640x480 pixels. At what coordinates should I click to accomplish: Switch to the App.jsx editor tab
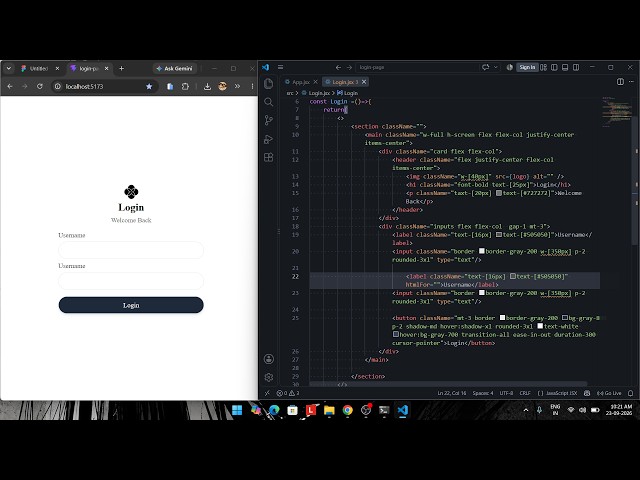tap(301, 82)
